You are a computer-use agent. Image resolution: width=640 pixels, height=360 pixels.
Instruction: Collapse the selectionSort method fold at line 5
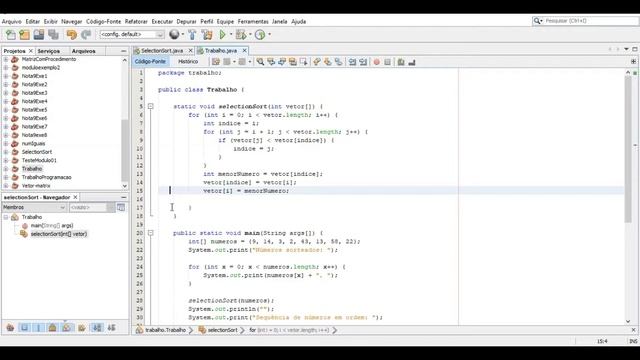151,107
